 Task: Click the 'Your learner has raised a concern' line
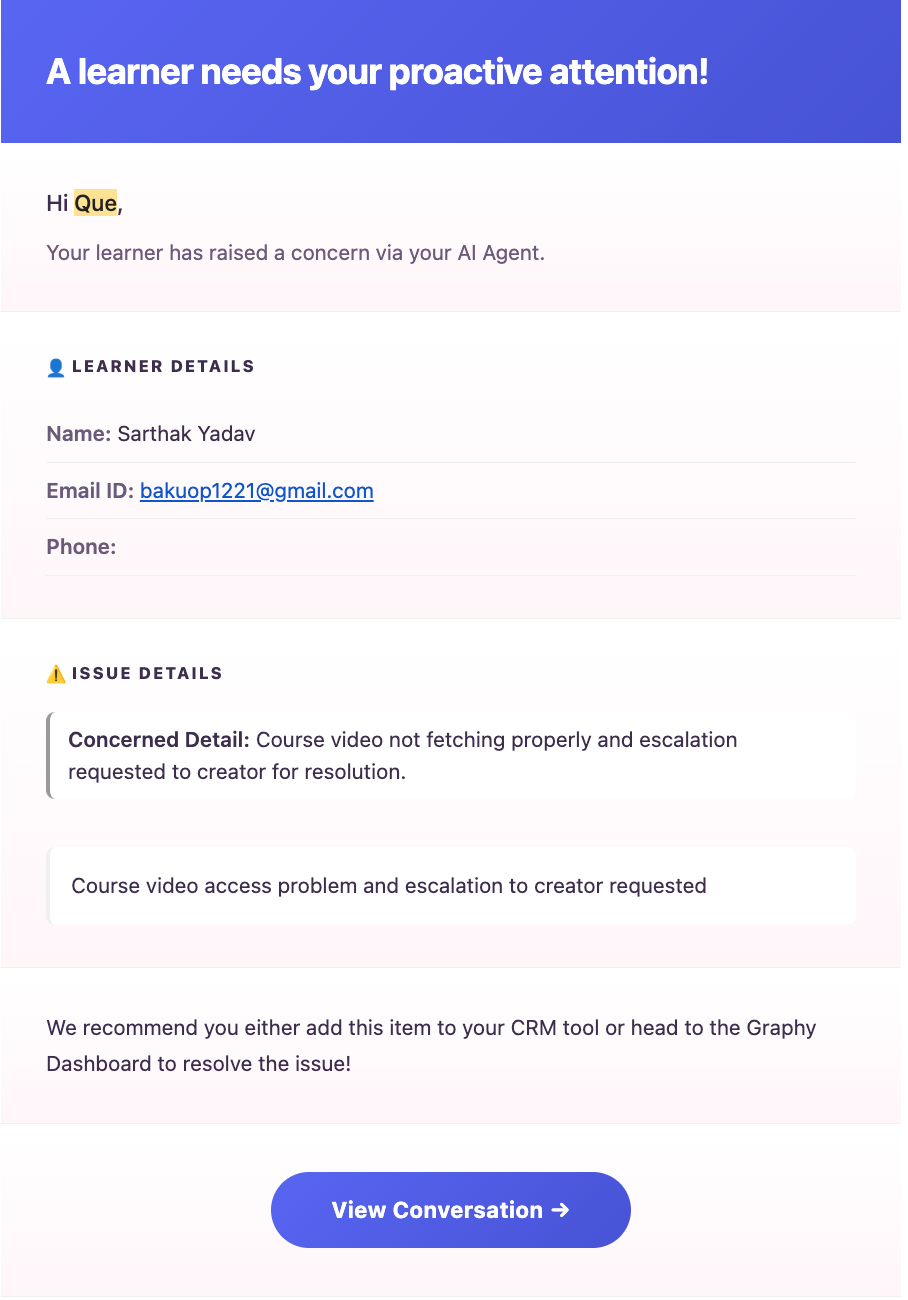(x=295, y=253)
